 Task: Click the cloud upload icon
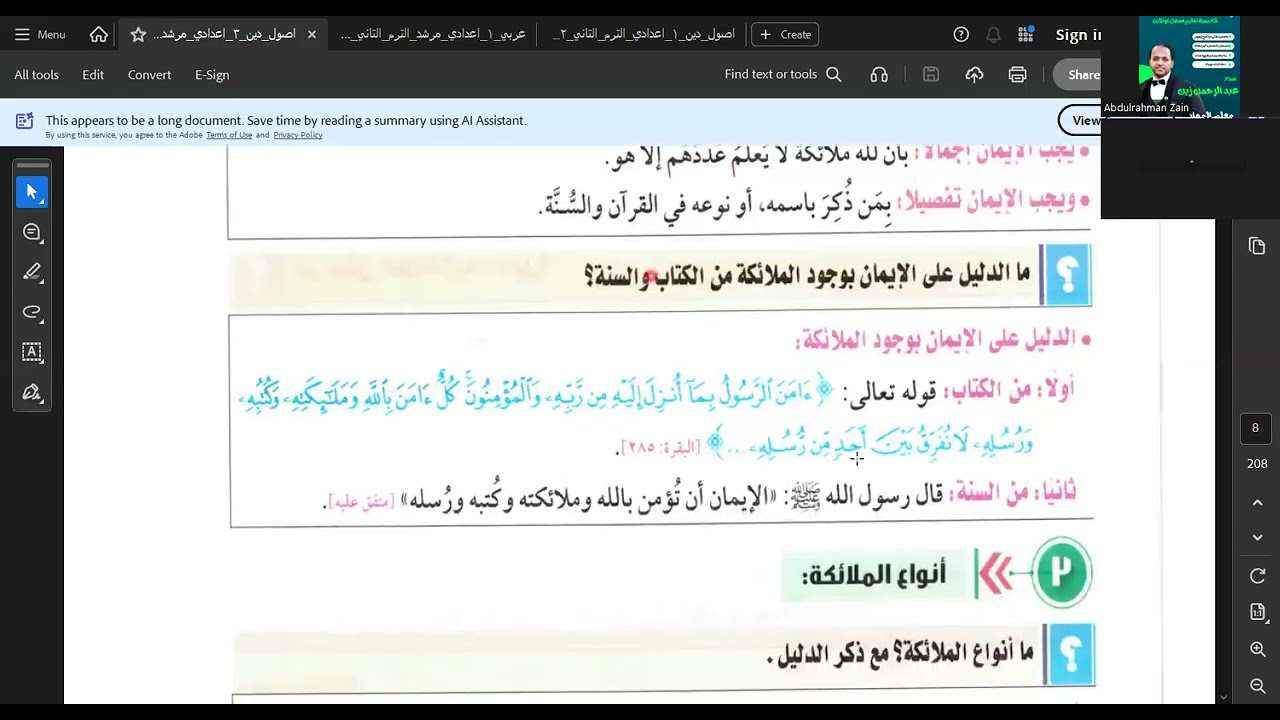tap(974, 75)
